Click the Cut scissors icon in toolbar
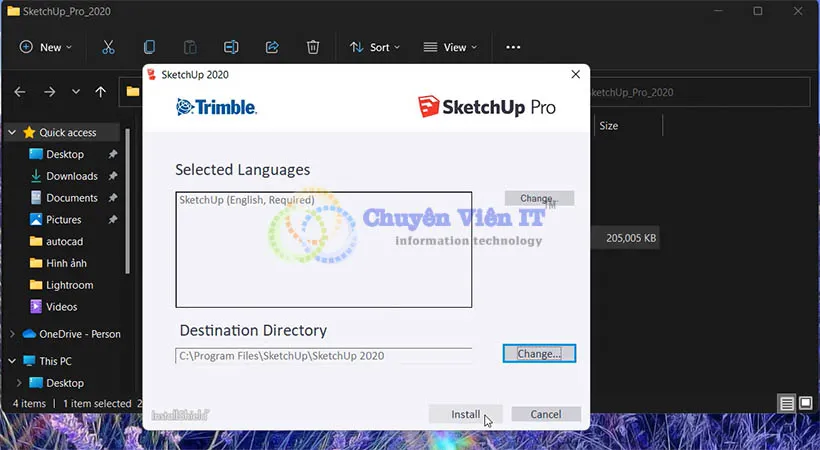This screenshot has width=820, height=450. point(108,47)
